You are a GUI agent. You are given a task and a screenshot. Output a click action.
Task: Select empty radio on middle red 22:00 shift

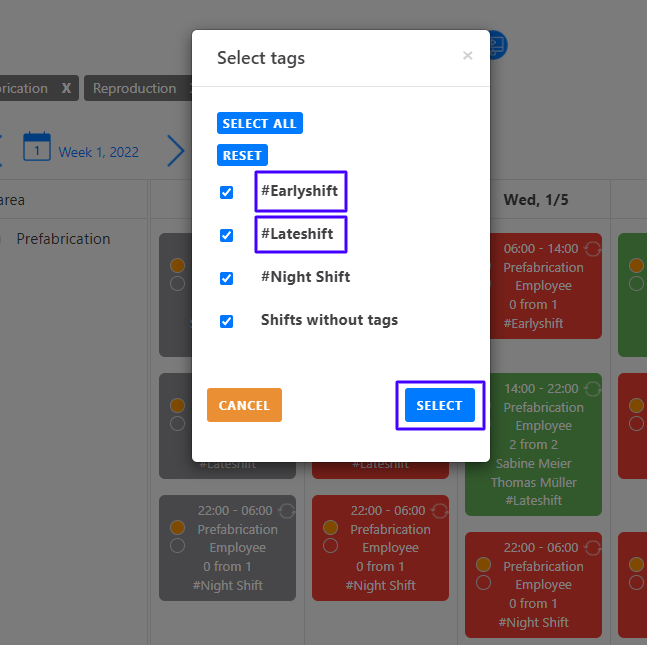(x=331, y=546)
